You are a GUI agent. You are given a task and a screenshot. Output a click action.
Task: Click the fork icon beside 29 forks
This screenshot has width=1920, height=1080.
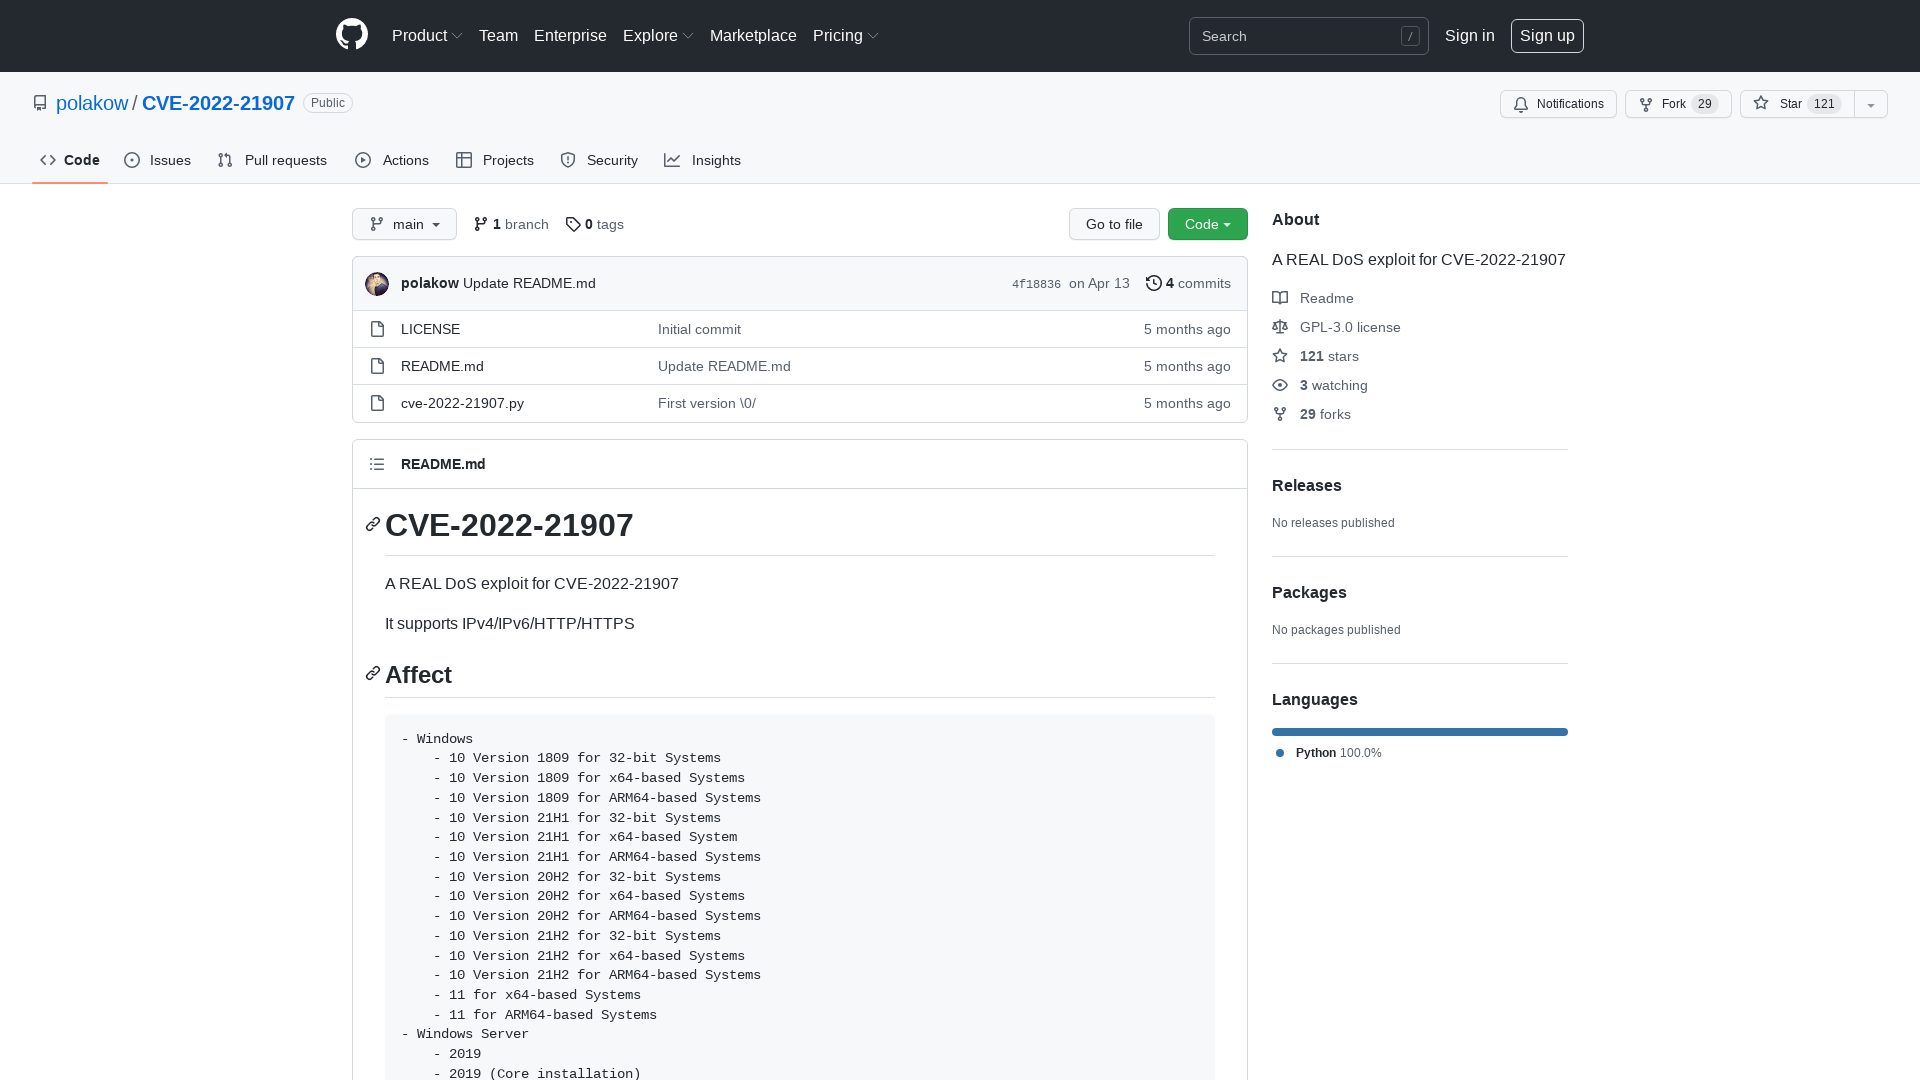click(1280, 414)
